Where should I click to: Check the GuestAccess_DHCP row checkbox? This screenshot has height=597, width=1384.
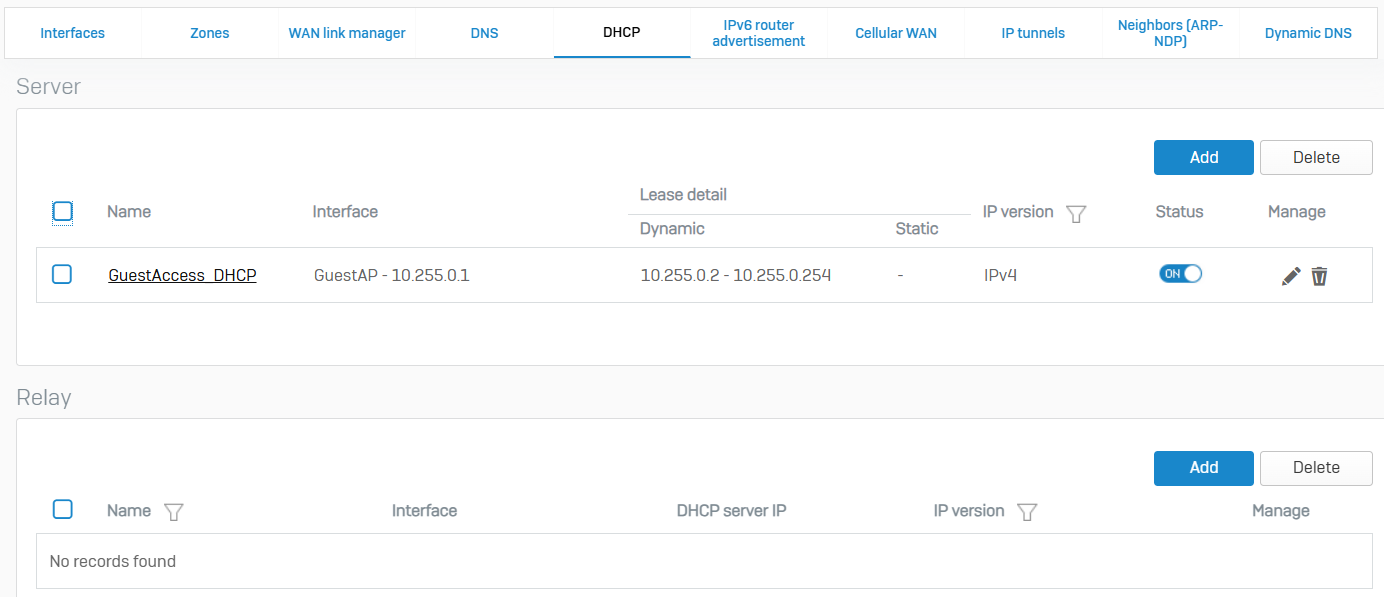pos(62,274)
